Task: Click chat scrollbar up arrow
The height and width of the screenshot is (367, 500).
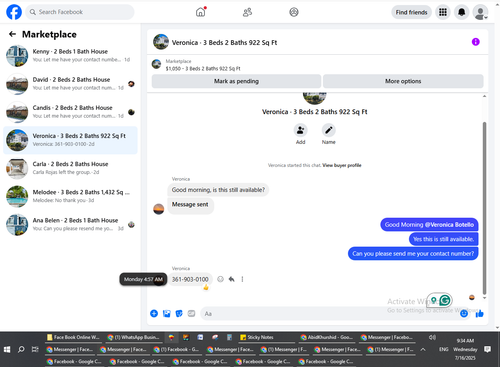Action: 484,96
